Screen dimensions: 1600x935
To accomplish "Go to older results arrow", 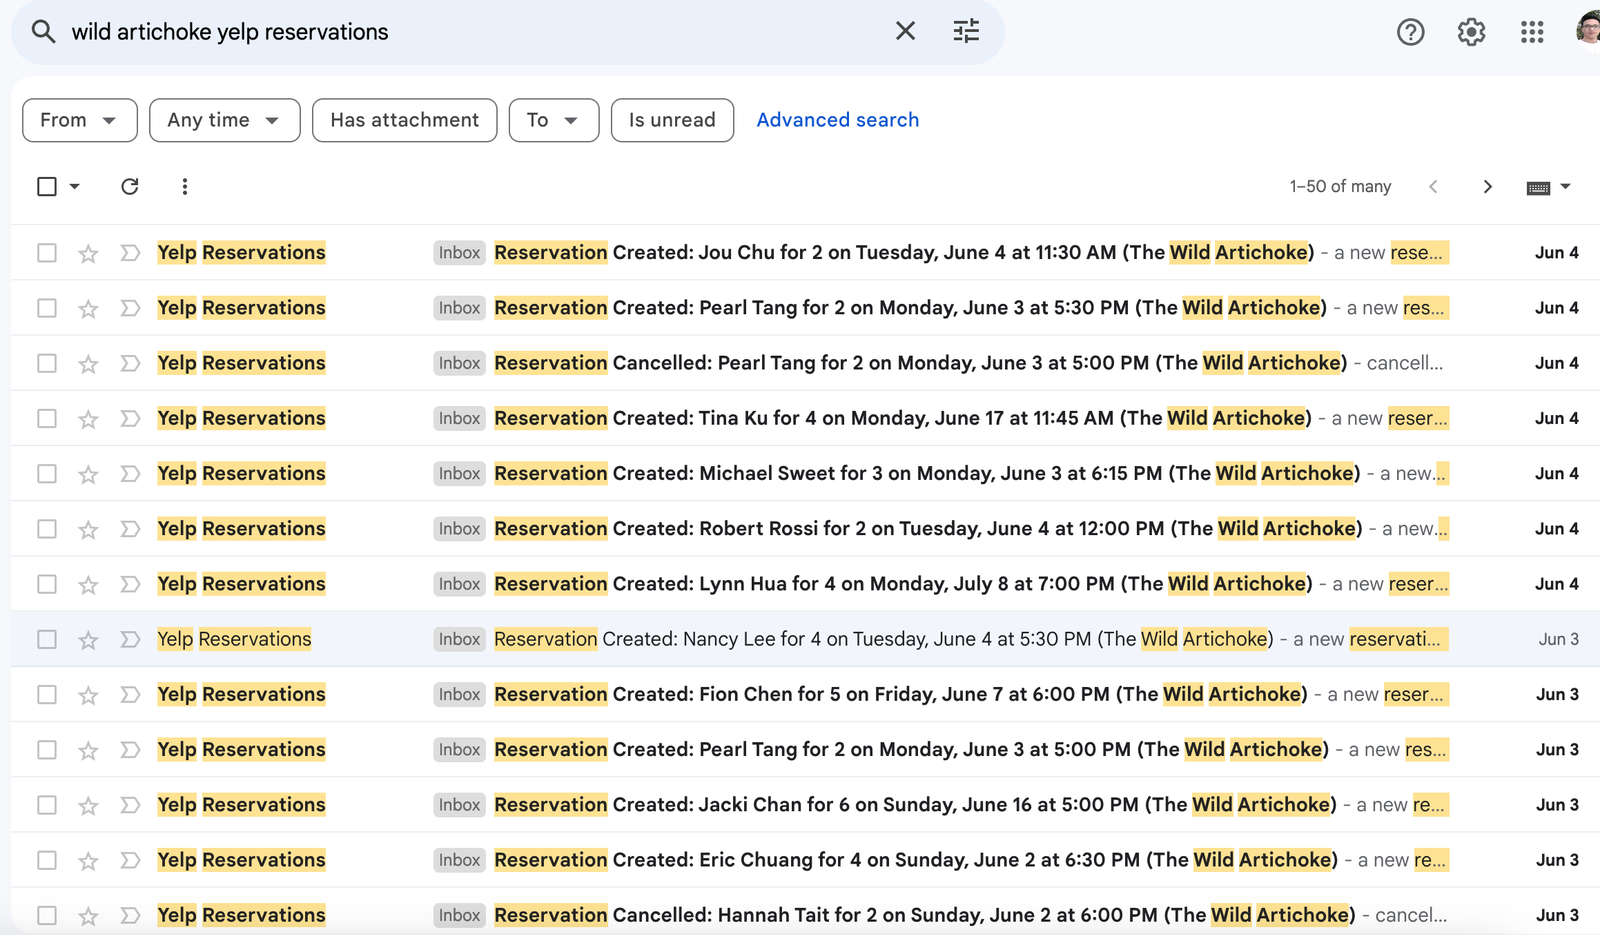I will (1487, 186).
